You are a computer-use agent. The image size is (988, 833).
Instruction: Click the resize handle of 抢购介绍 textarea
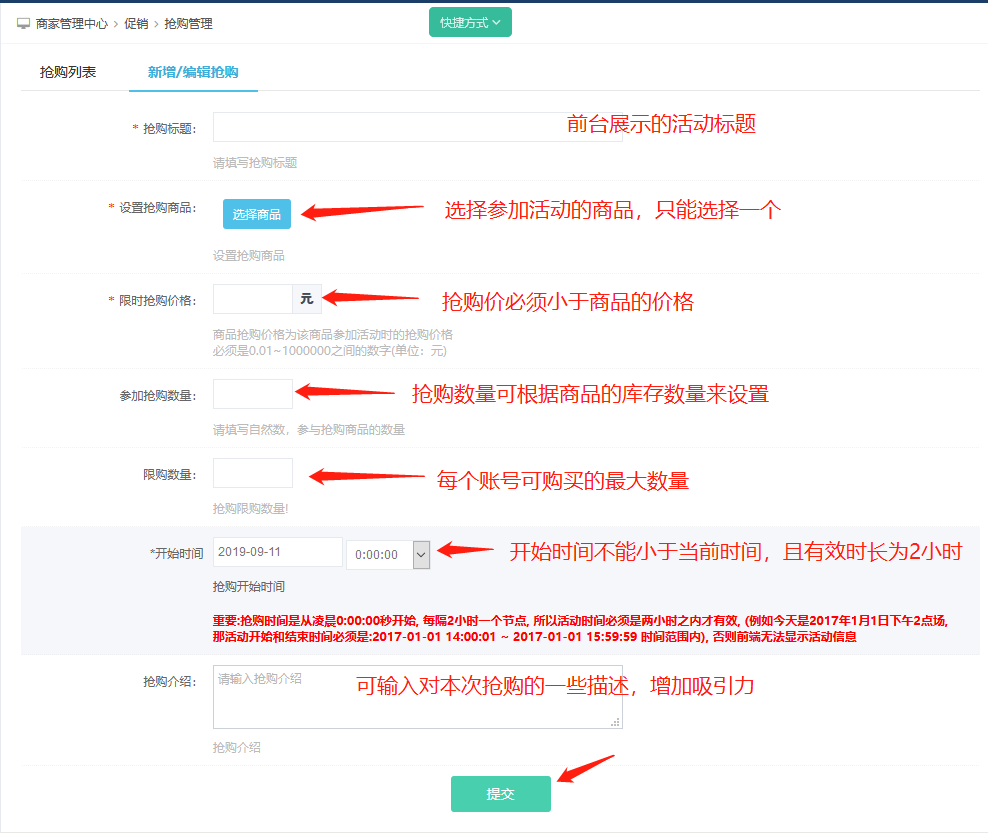coord(616,721)
